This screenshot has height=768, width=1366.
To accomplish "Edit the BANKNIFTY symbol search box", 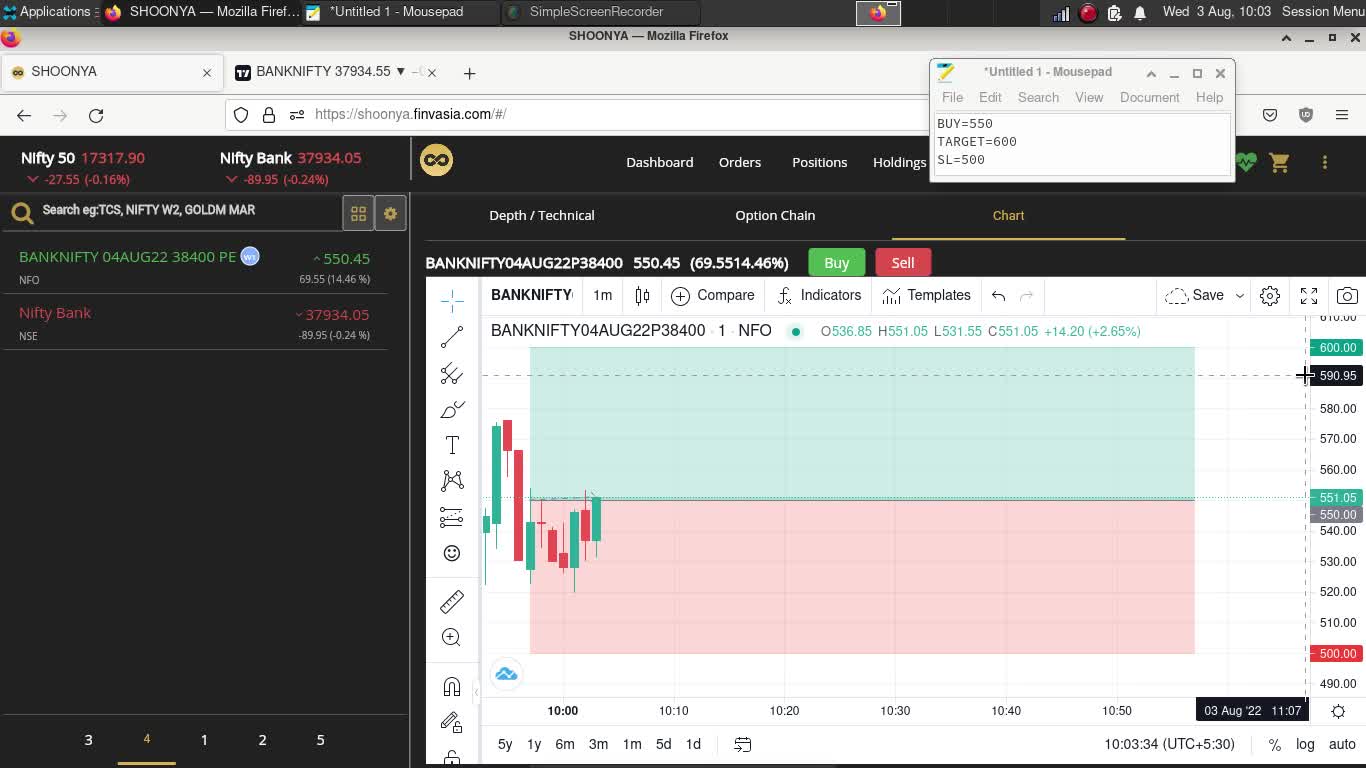I will coord(531,295).
